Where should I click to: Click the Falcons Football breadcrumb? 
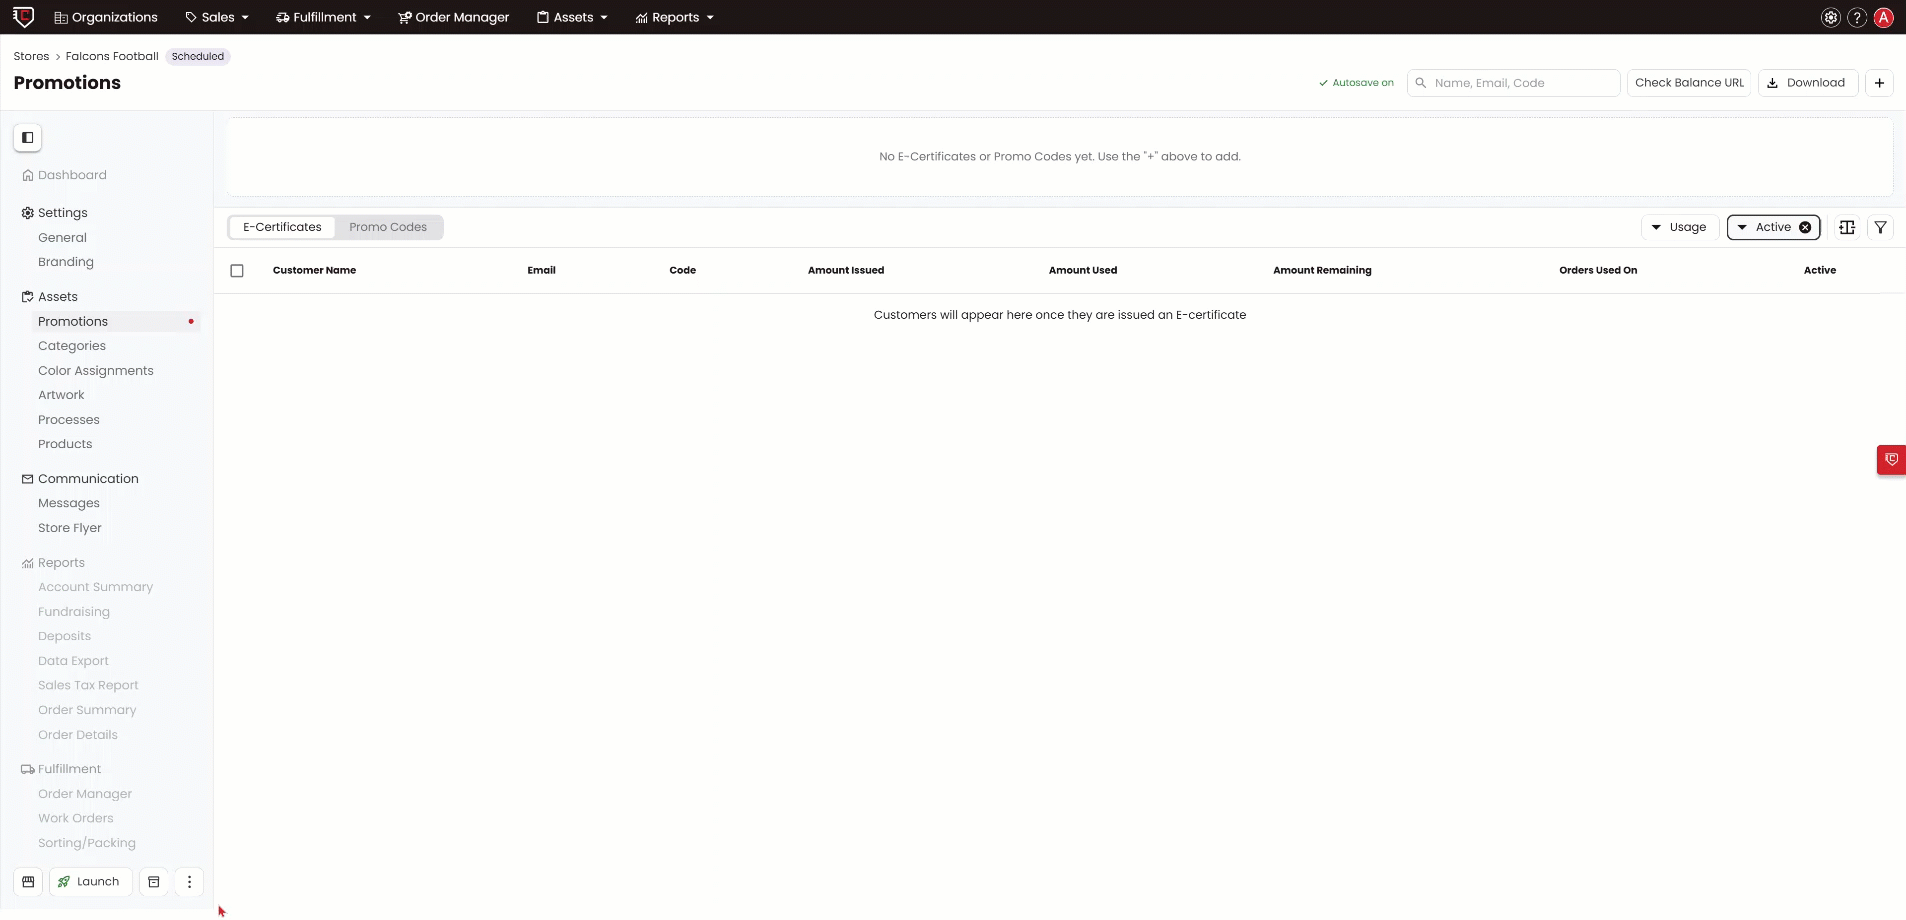pyautogui.click(x=112, y=56)
